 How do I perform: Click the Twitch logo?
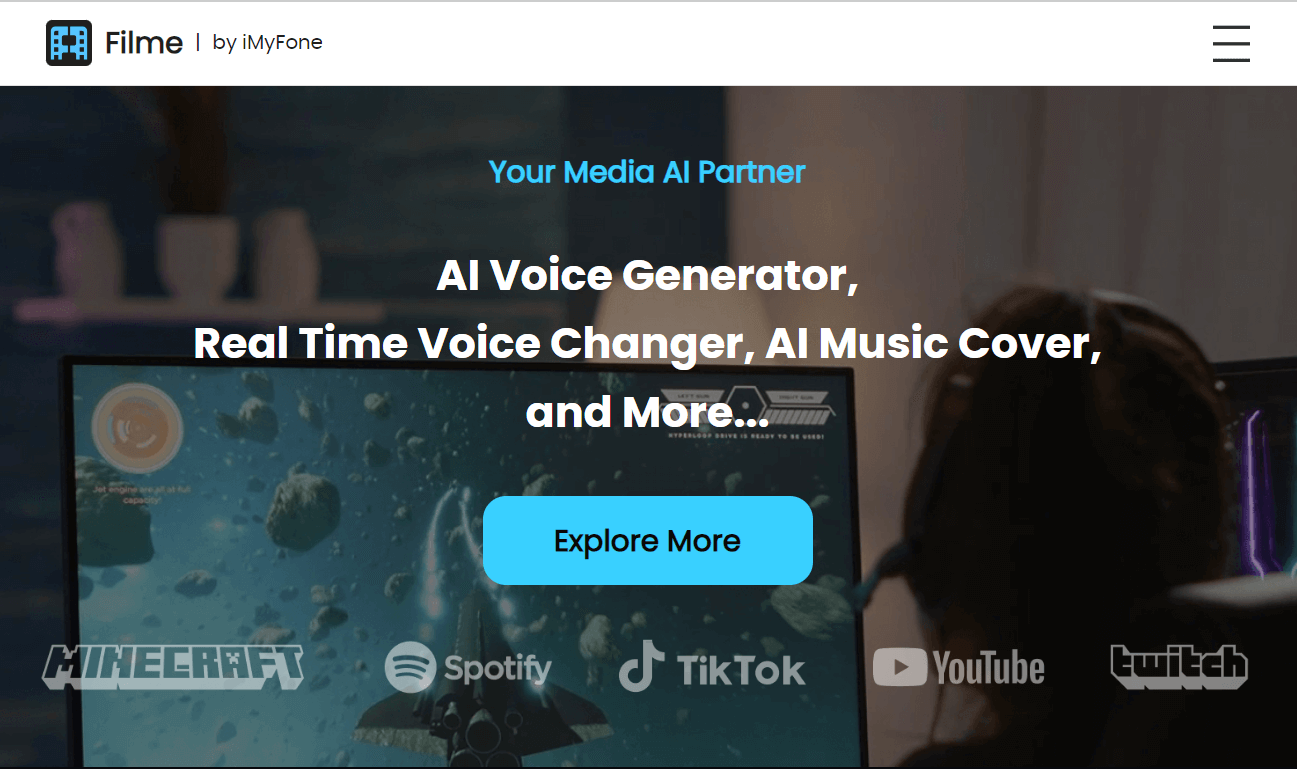pos(1180,667)
